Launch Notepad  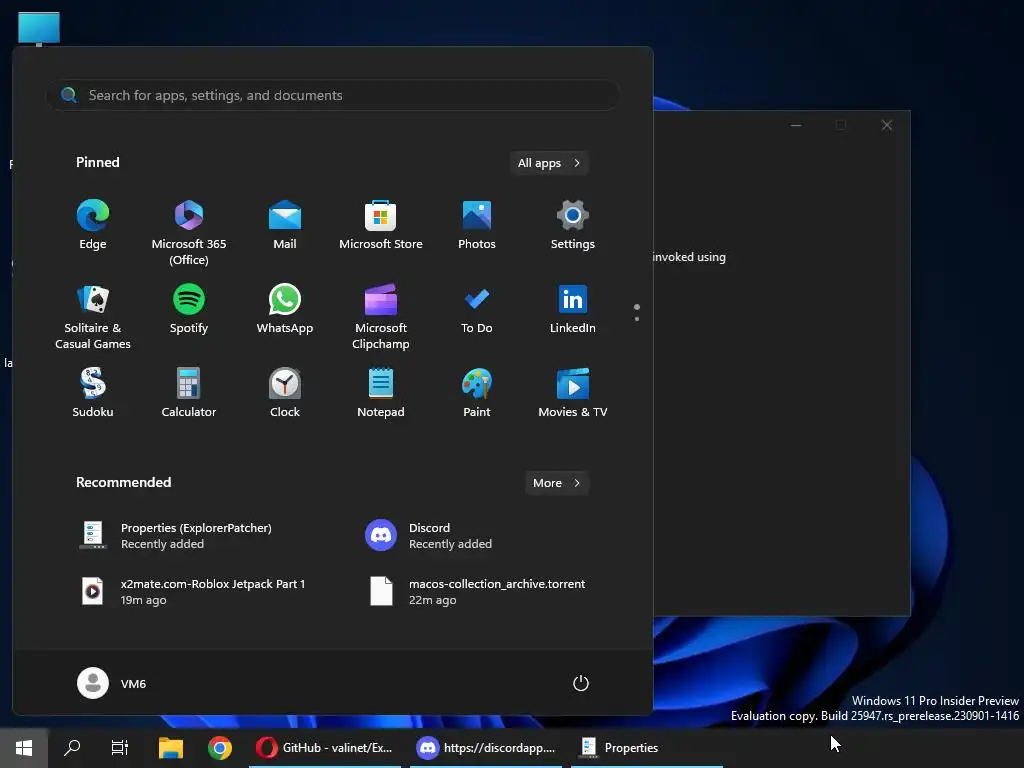pyautogui.click(x=381, y=394)
